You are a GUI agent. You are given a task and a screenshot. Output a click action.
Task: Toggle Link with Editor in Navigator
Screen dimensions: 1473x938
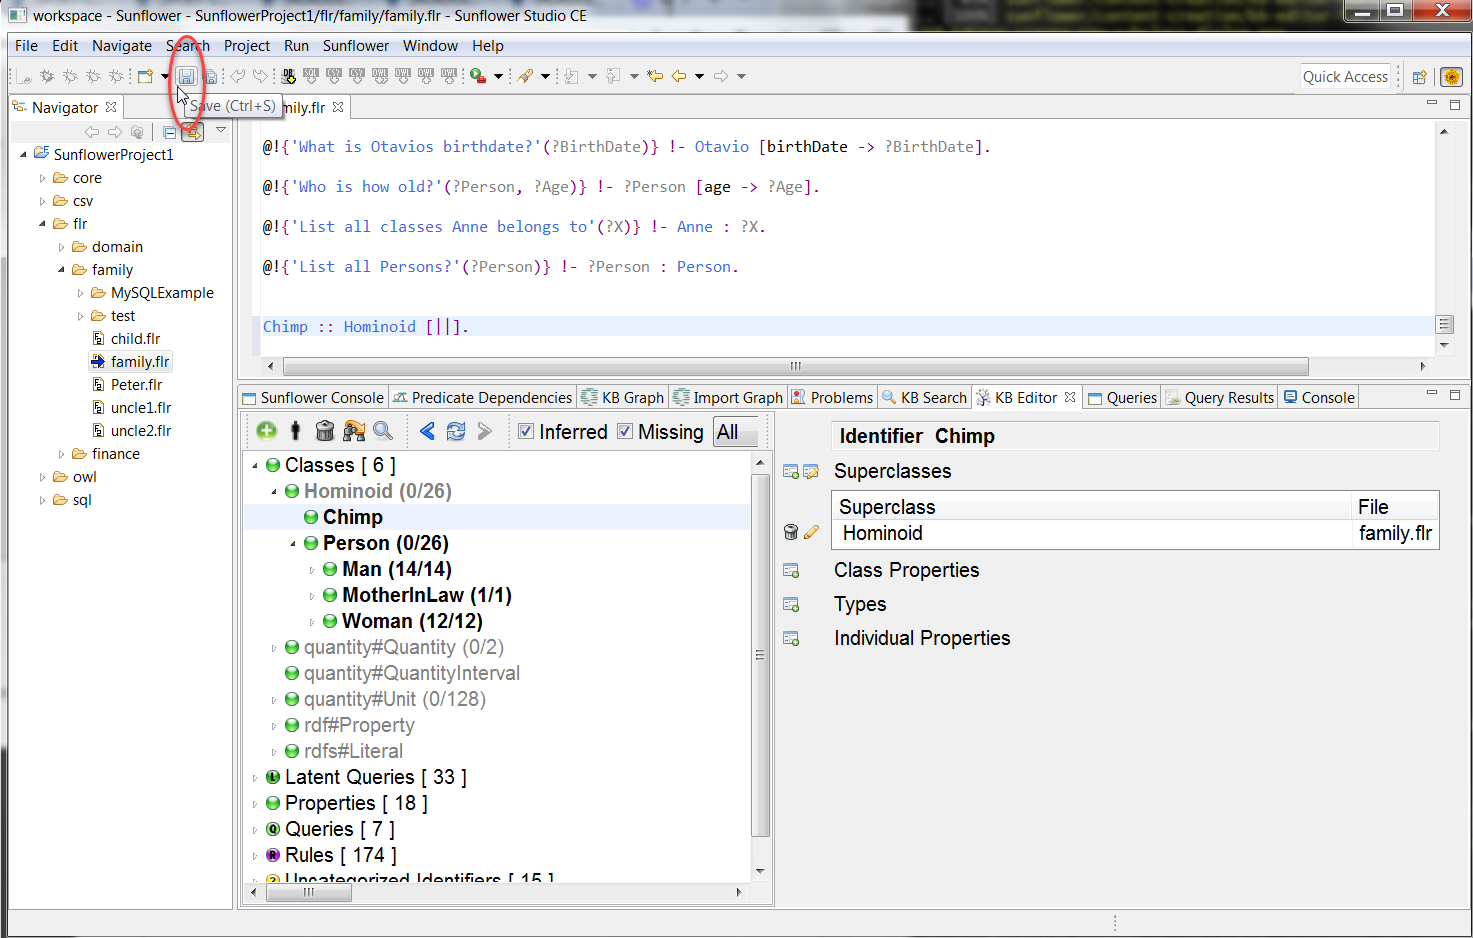[192, 132]
